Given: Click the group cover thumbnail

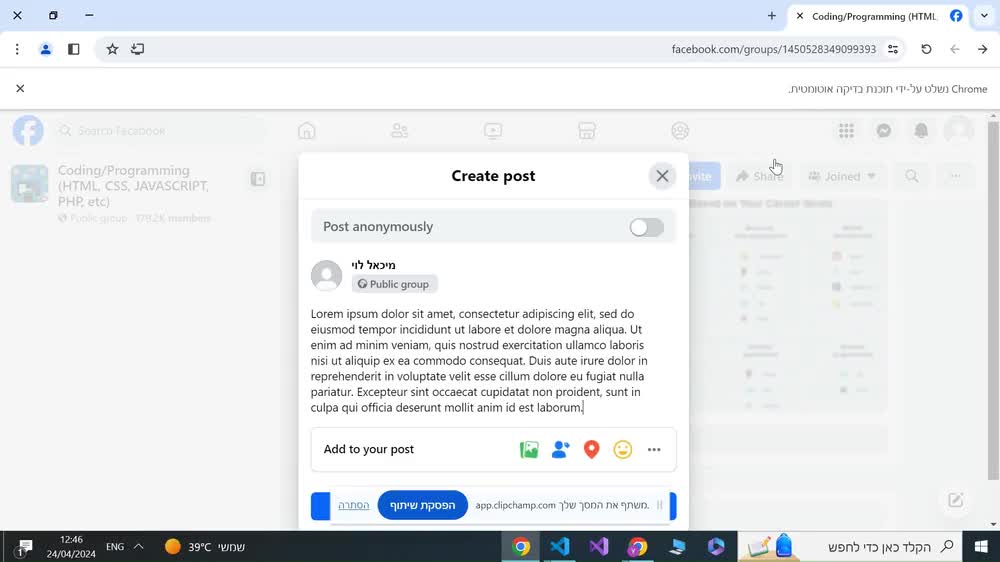Looking at the screenshot, I should pos(29,184).
